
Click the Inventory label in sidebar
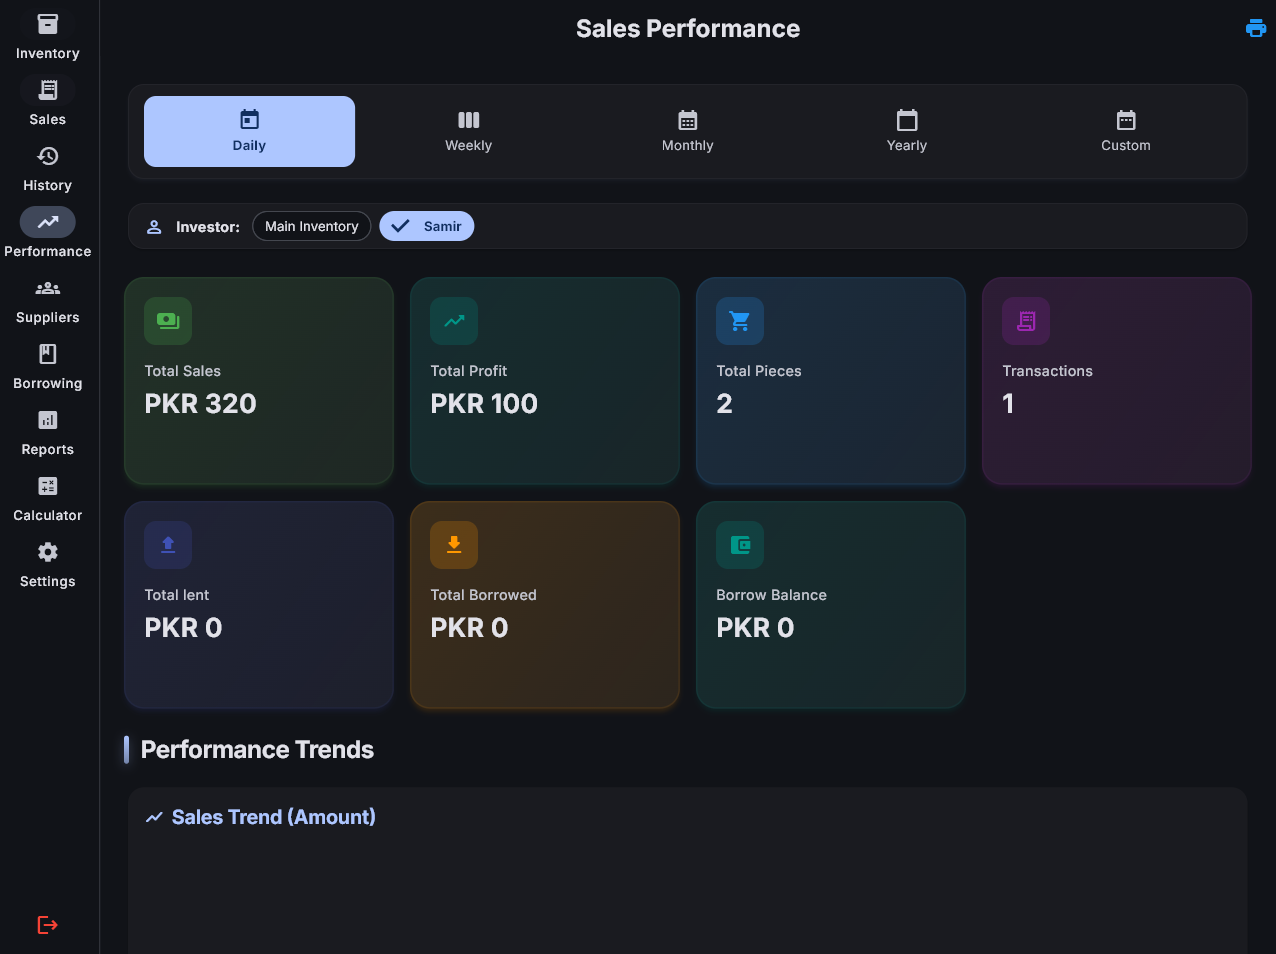pyautogui.click(x=48, y=54)
